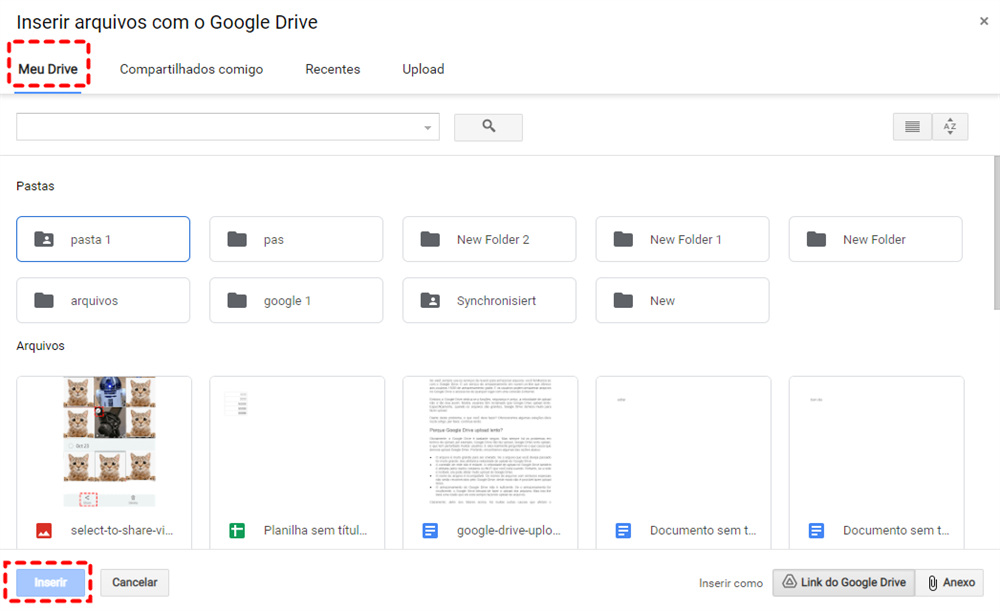The height and width of the screenshot is (611, 1000).
Task: Click the vertical scrollbar of the file list
Action: [x=996, y=232]
